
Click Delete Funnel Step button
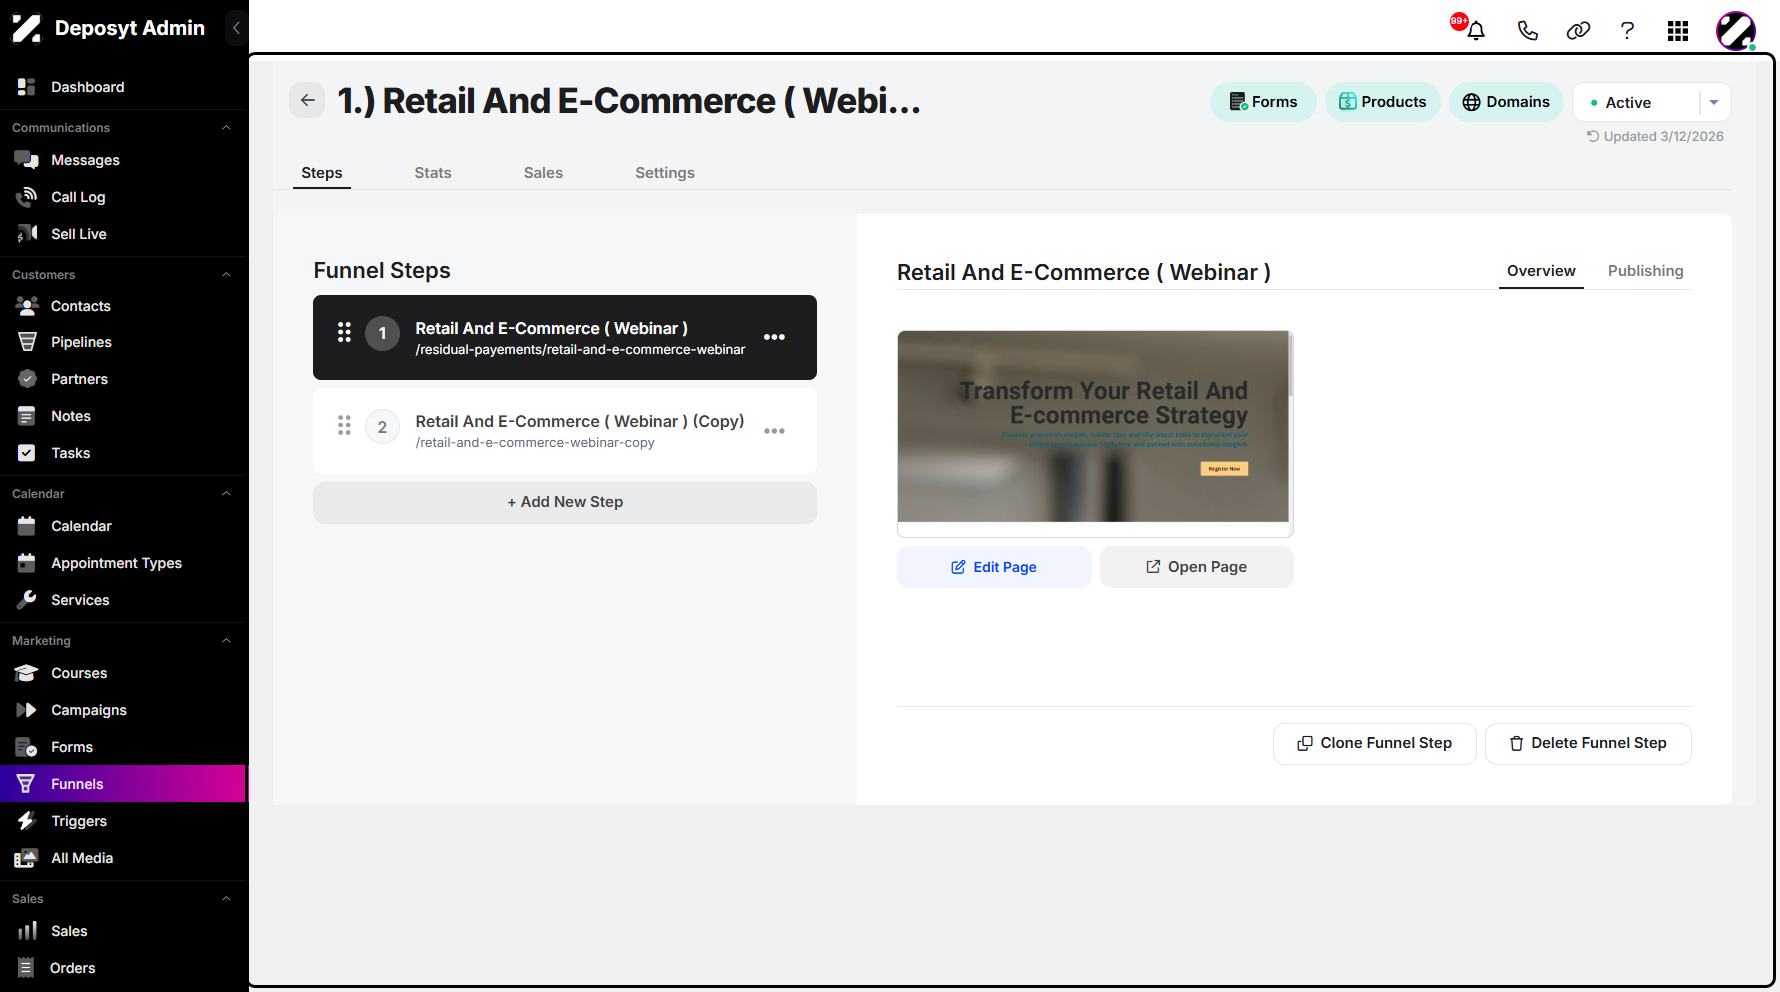(x=1588, y=743)
